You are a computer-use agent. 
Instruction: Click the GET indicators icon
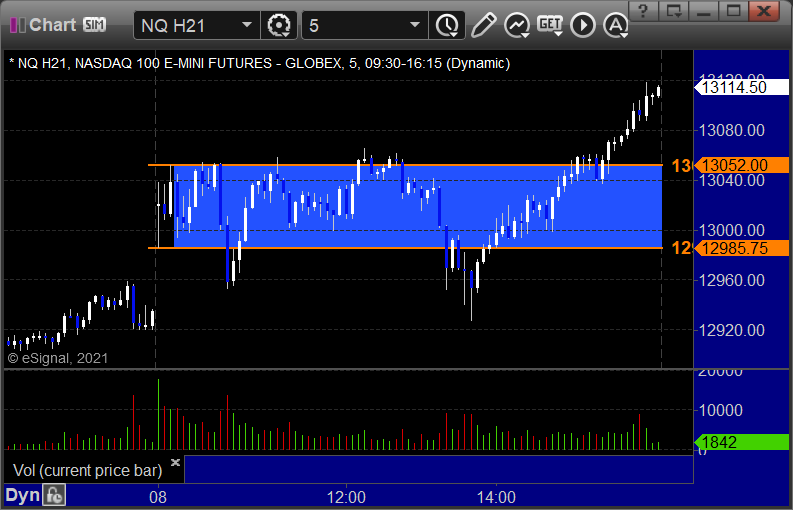(550, 25)
